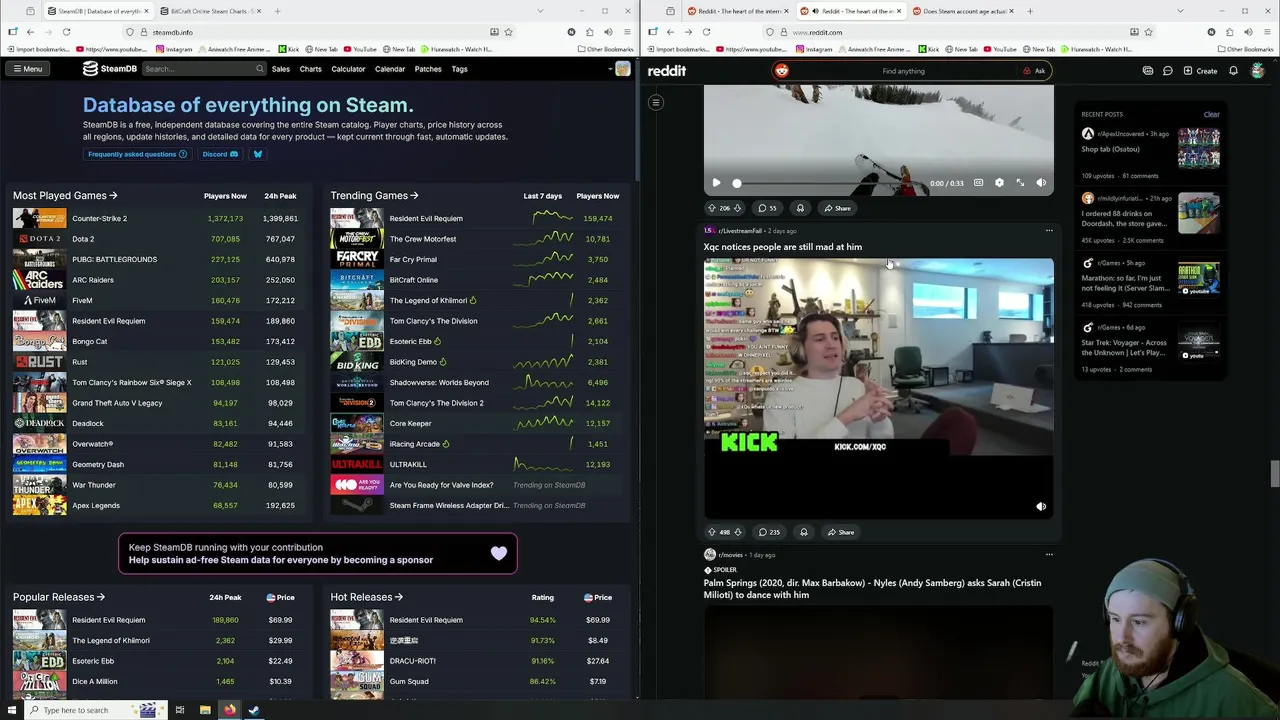Expand snow video to fullscreen

pyautogui.click(x=1020, y=183)
